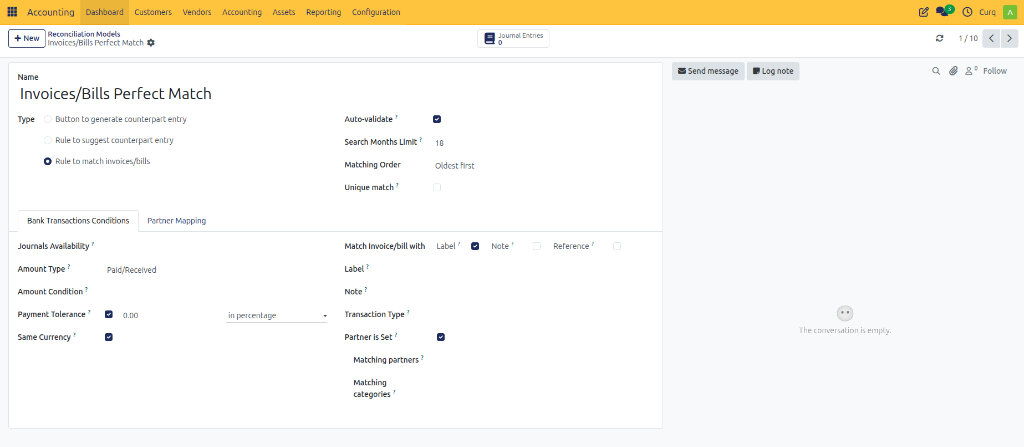Click the New button
Image resolution: width=1024 pixels, height=447 pixels.
[x=27, y=39]
